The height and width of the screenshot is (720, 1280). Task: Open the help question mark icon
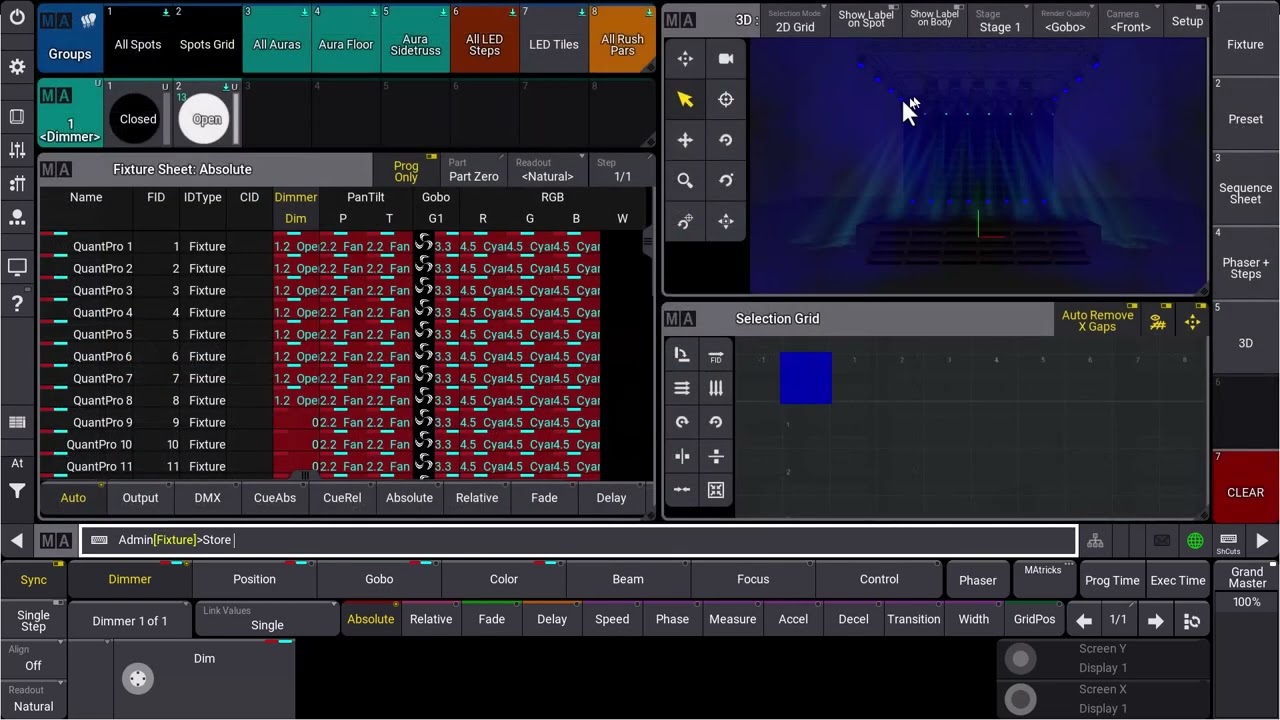pyautogui.click(x=17, y=304)
